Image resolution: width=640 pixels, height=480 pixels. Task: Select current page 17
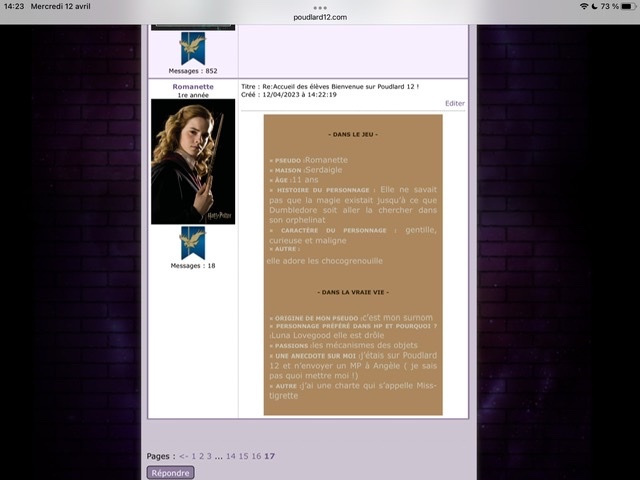269,456
